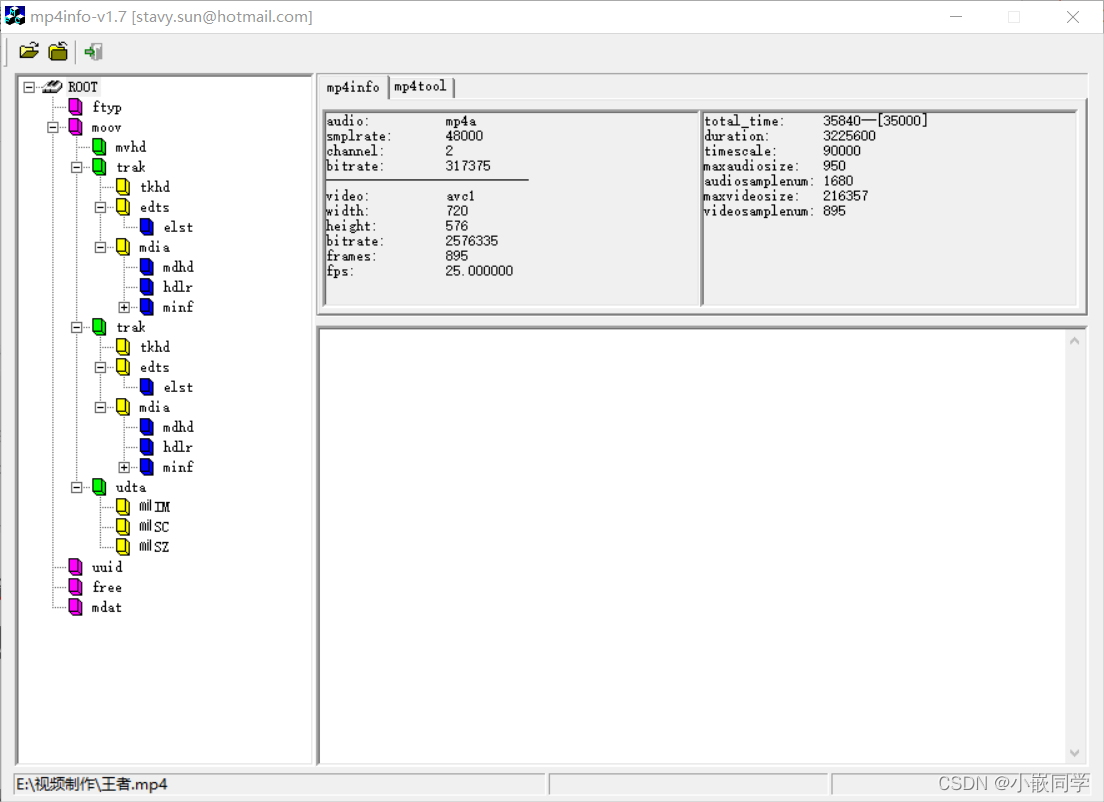Click the second green trak box icon
Screen dimensions: 1104x802
pos(99,327)
